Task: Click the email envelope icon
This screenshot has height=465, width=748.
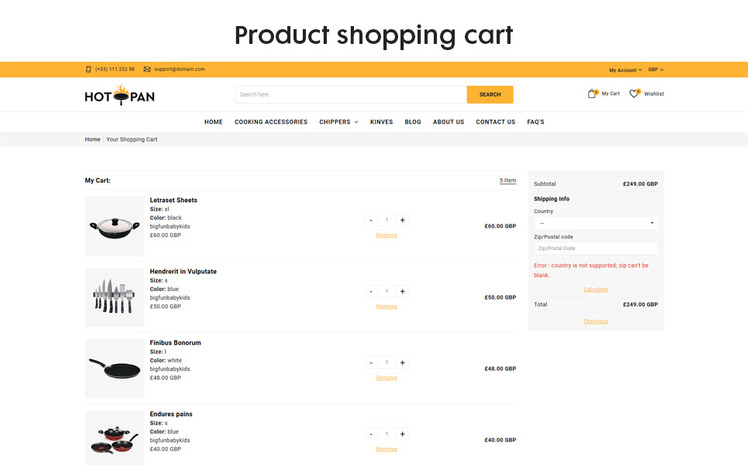Action: click(x=147, y=69)
